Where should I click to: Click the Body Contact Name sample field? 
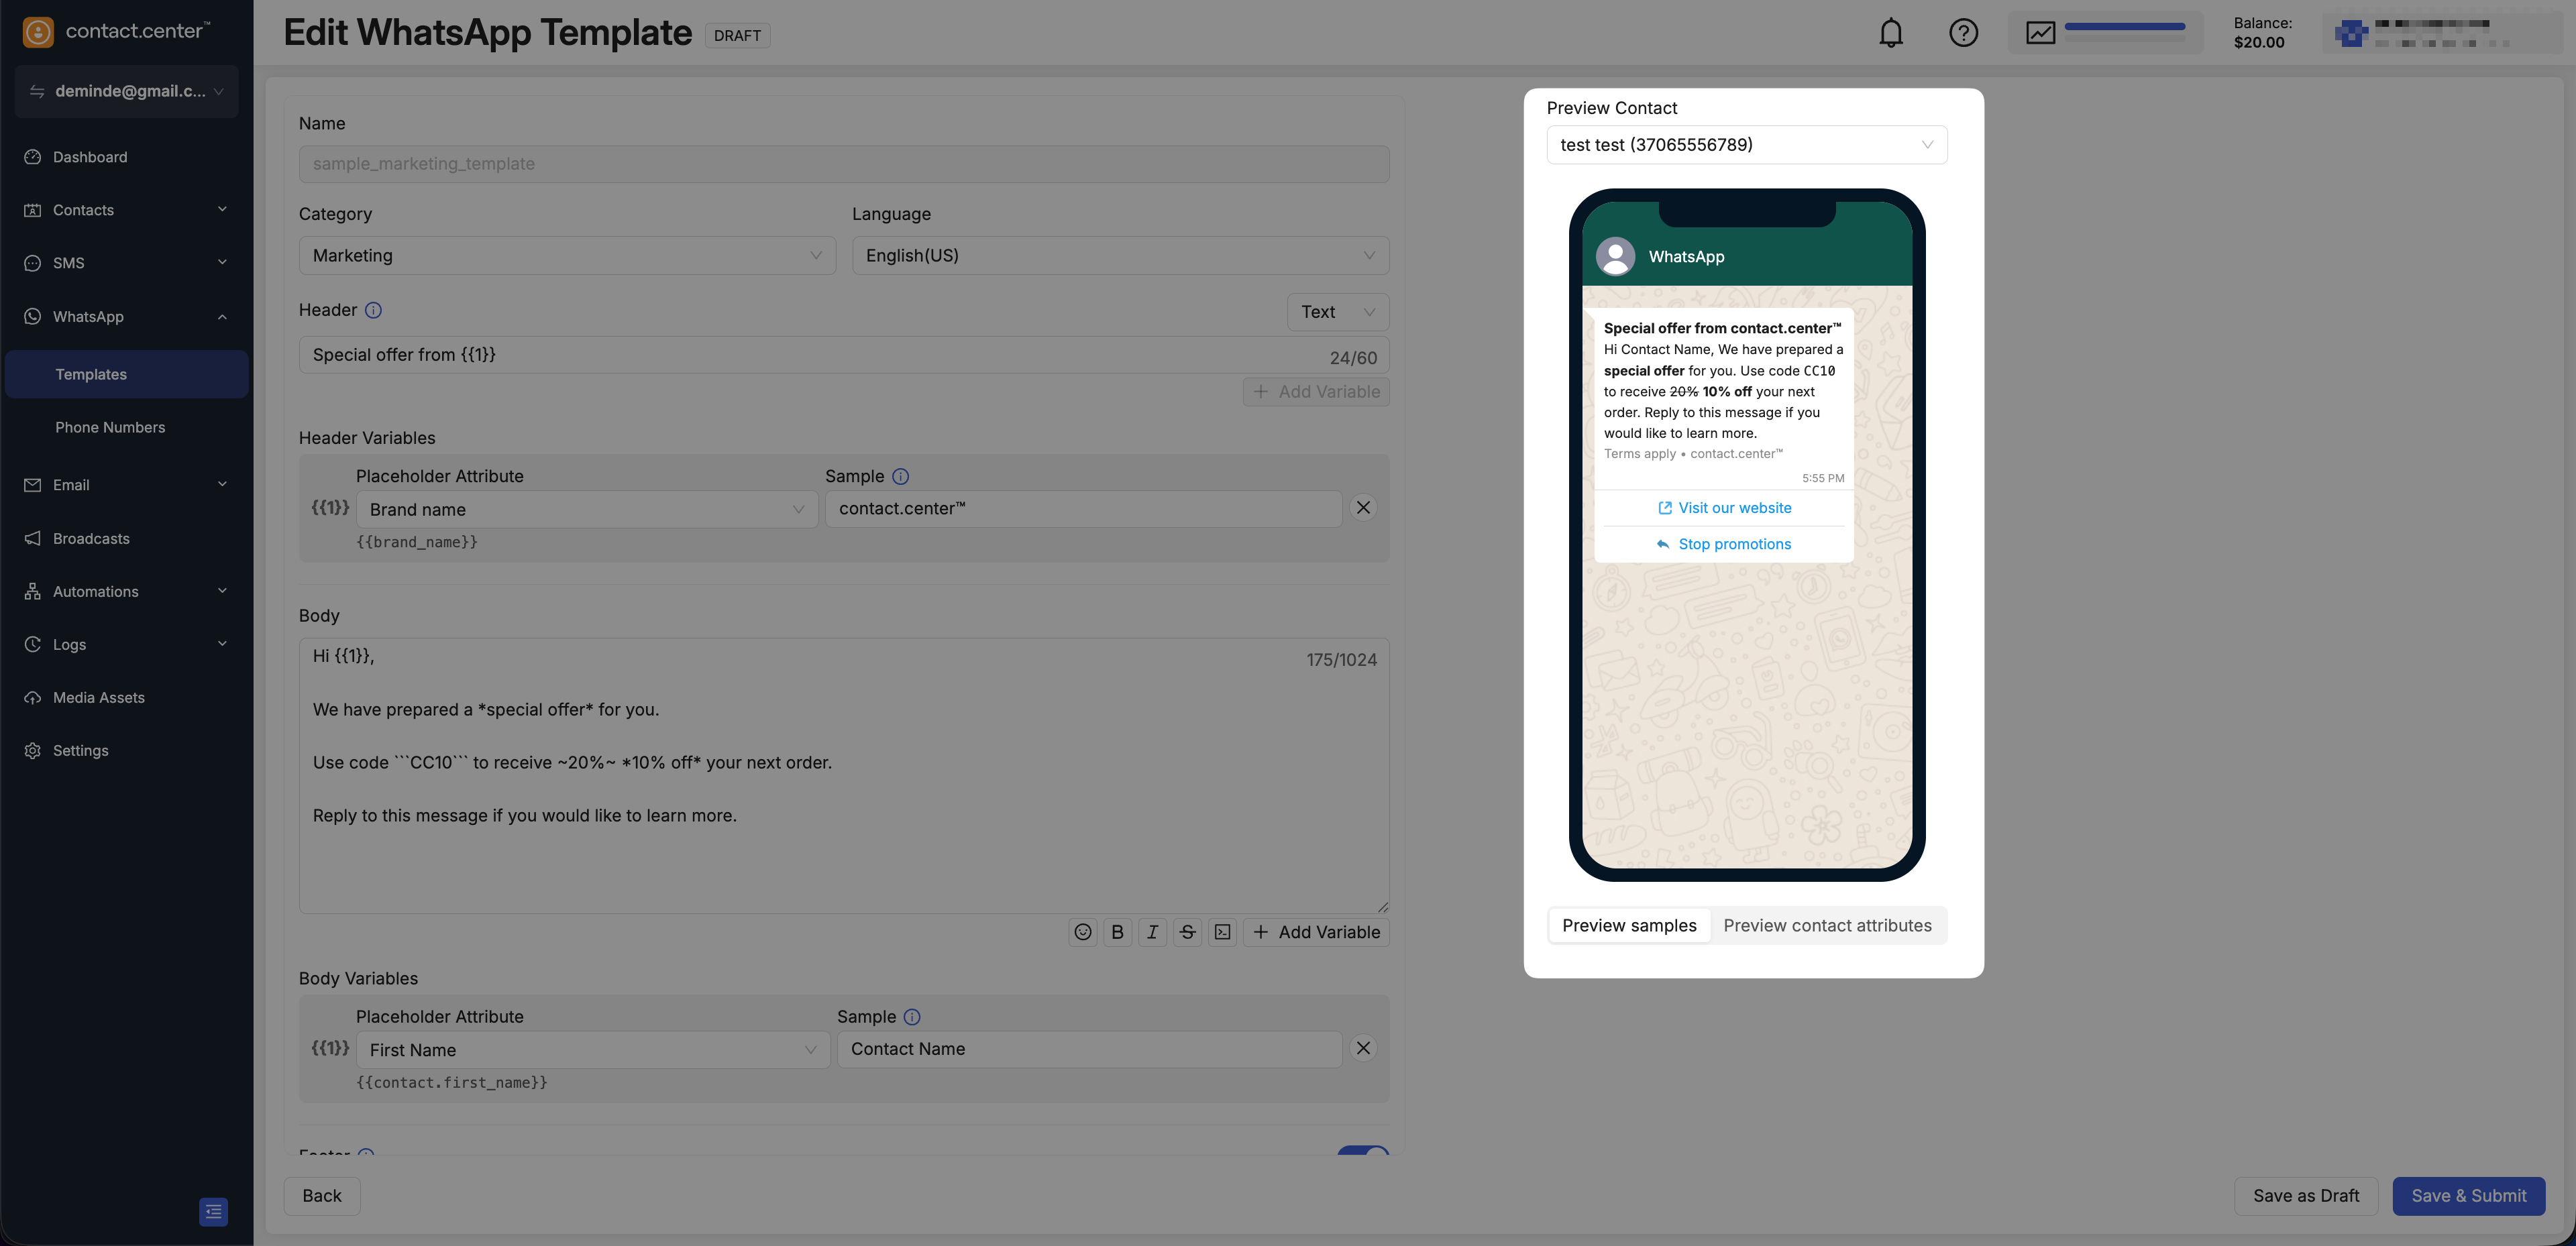coord(1088,1049)
